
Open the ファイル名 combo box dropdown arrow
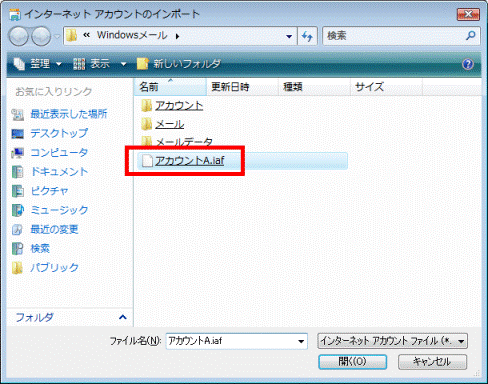coord(301,341)
